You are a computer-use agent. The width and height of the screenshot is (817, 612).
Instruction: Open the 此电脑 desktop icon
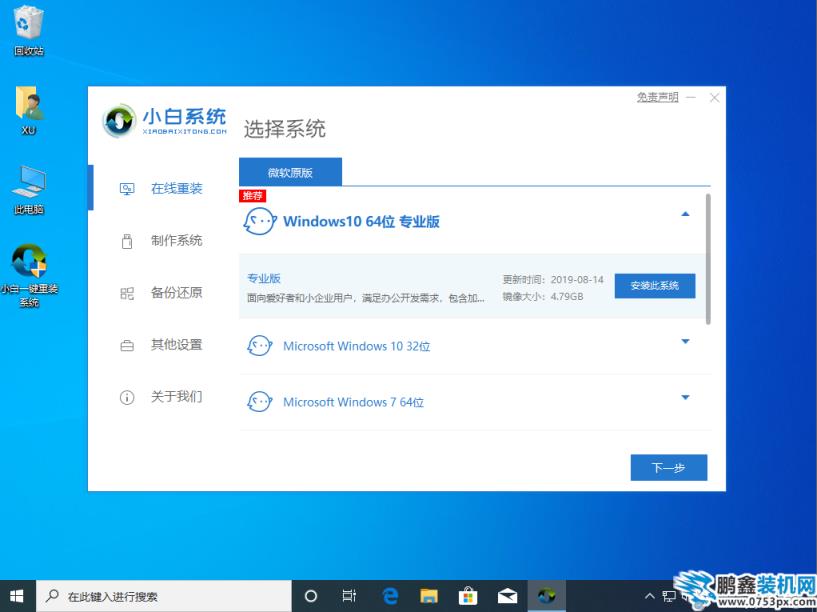coord(29,191)
